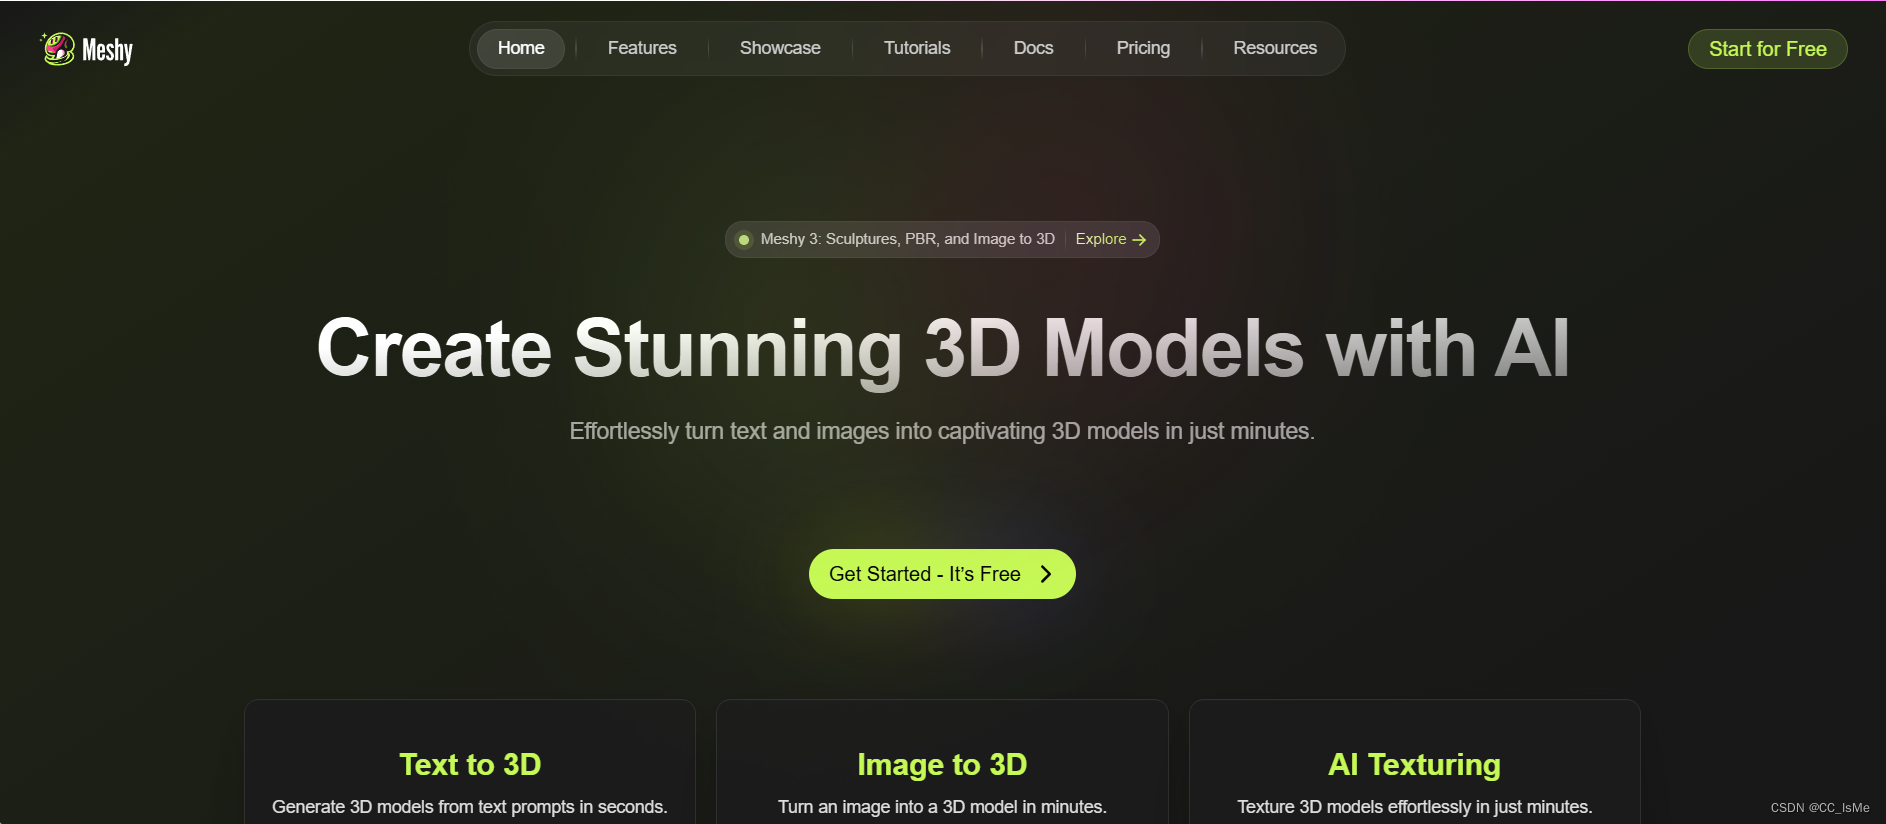This screenshot has height=824, width=1886.
Task: Open the Features menu item
Action: (x=642, y=48)
